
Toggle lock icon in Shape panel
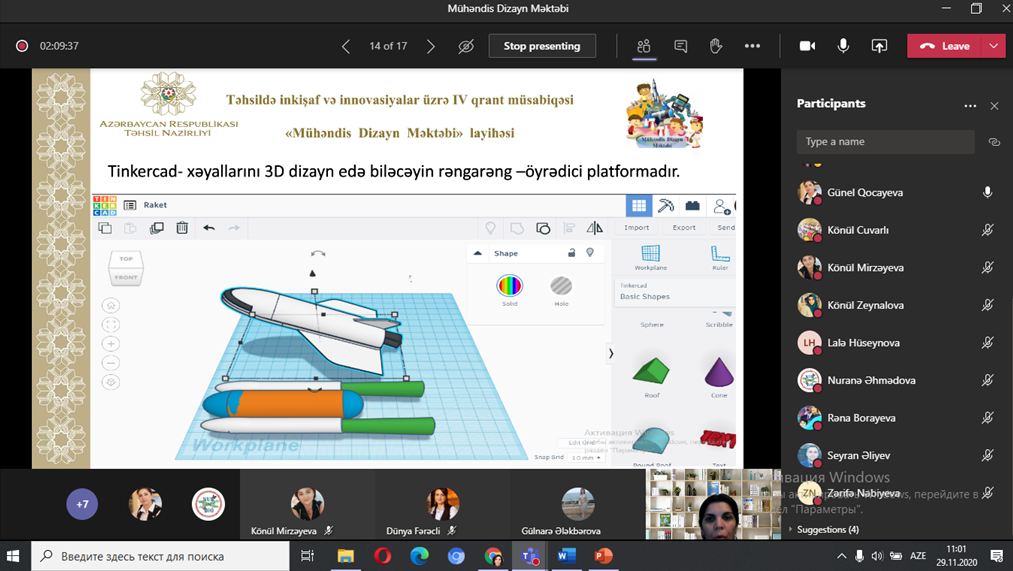pyautogui.click(x=571, y=253)
